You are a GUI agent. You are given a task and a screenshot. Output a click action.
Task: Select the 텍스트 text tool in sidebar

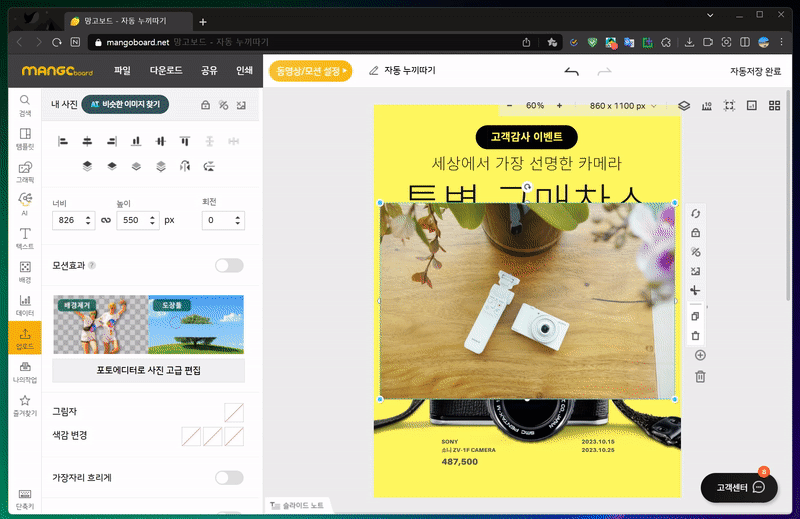pyautogui.click(x=24, y=238)
